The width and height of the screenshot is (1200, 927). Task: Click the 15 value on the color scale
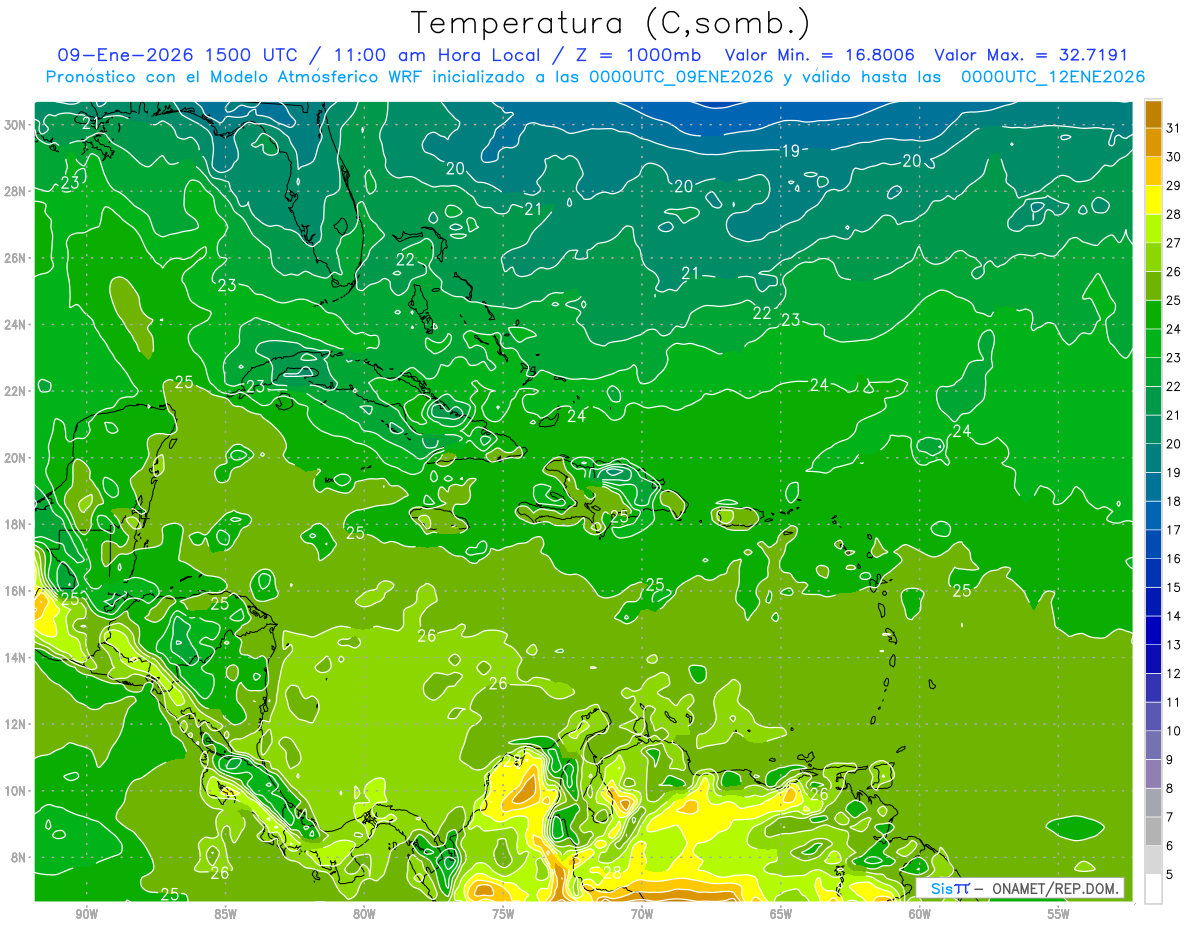coord(1175,588)
